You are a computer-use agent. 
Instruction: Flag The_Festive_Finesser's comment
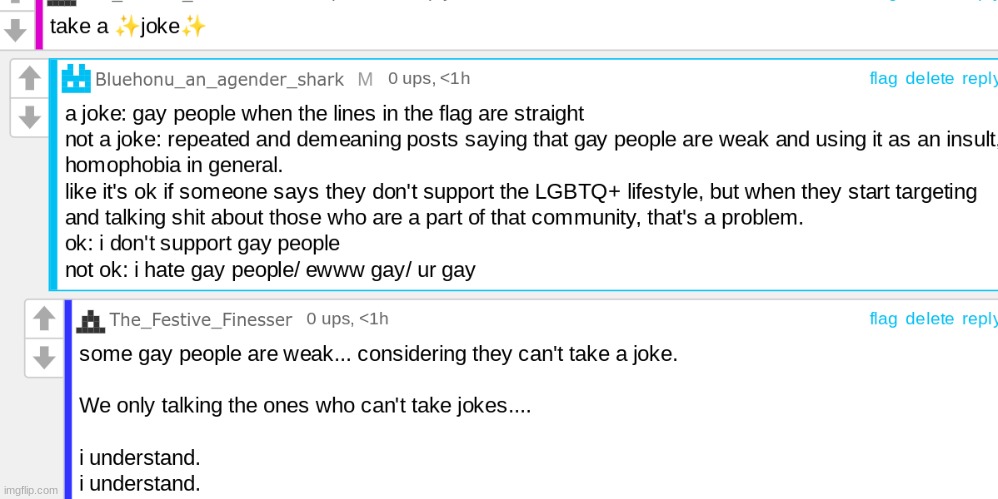coord(883,319)
